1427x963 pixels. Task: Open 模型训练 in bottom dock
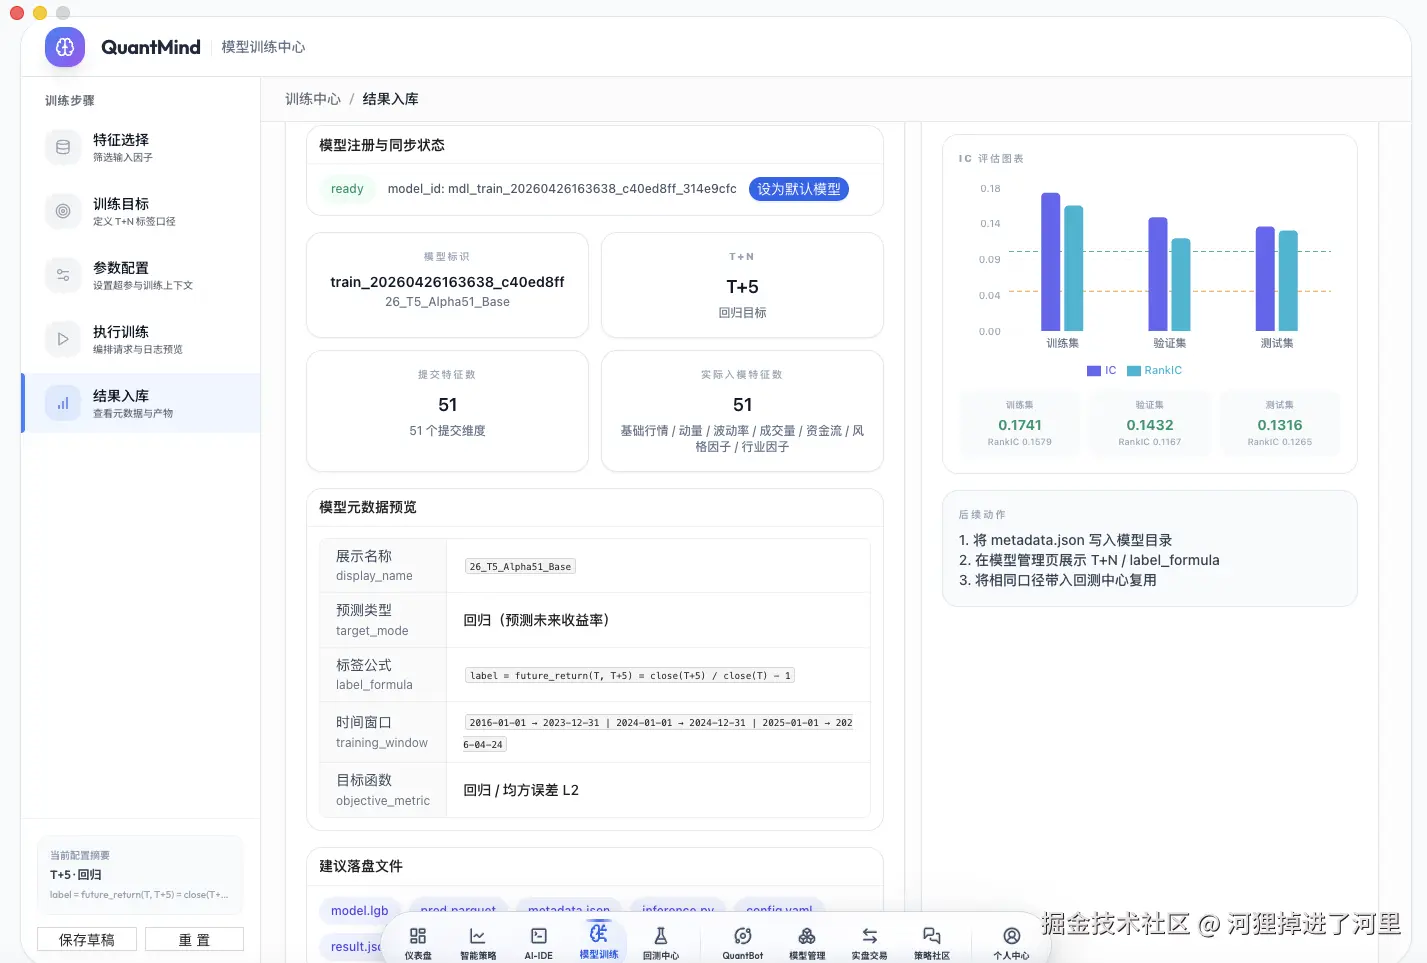tap(599, 940)
